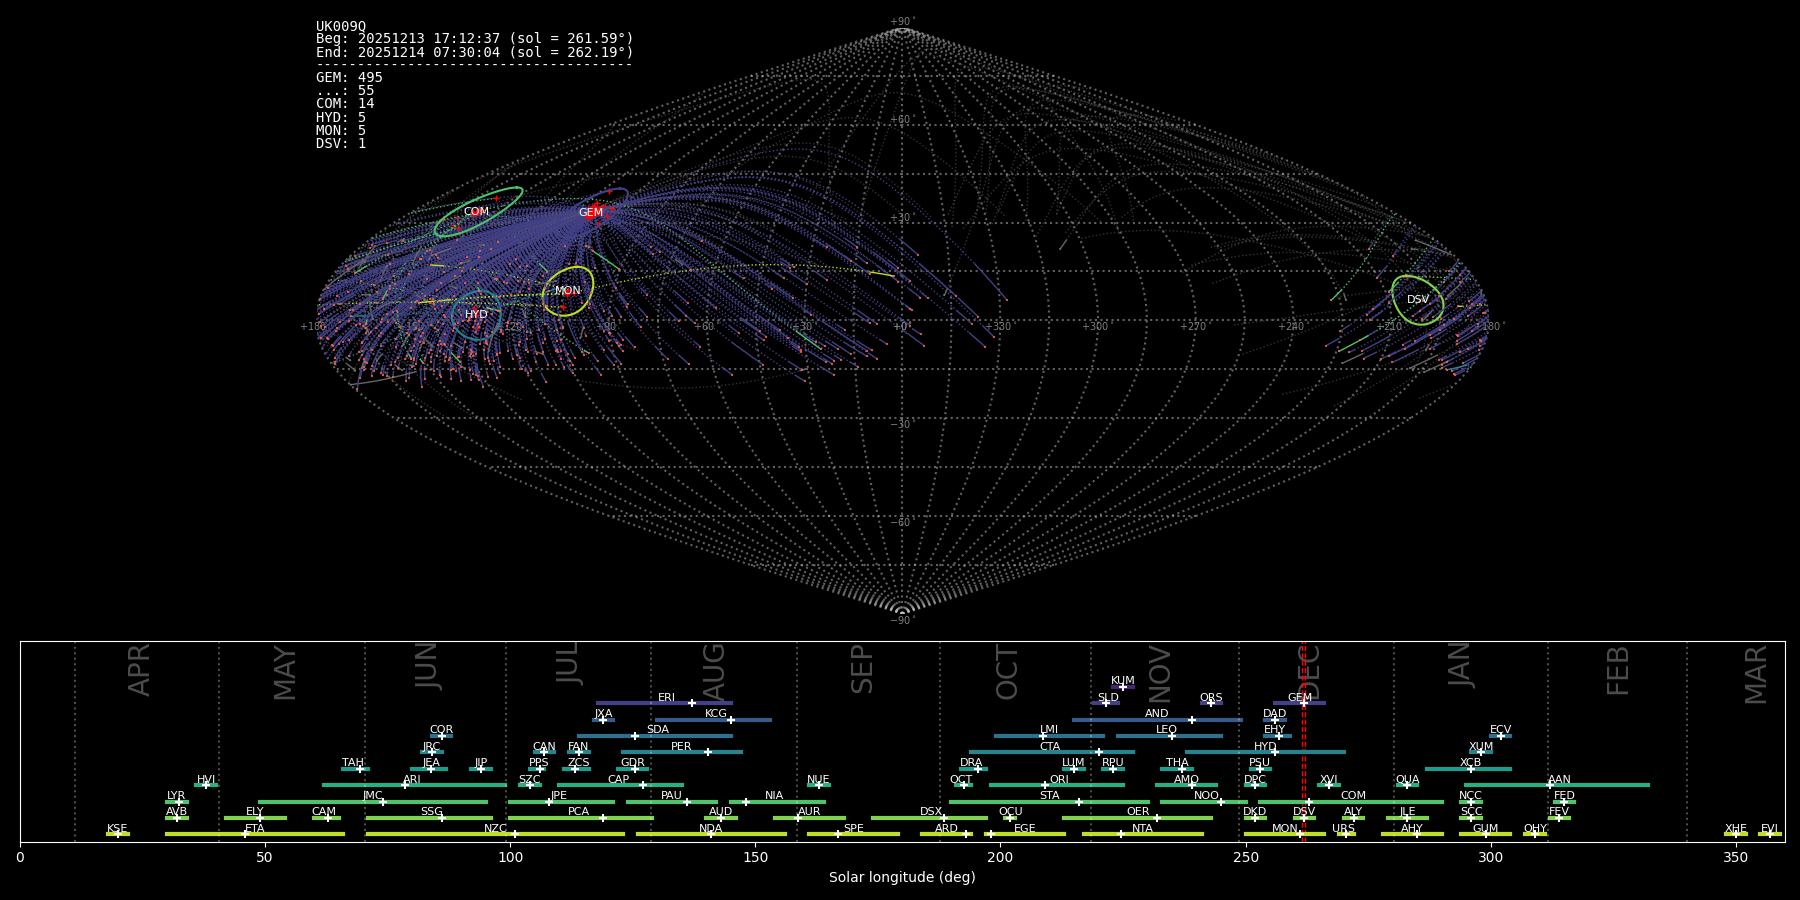The height and width of the screenshot is (900, 1800).
Task: Click the AUG month label in the timeline
Action: pyautogui.click(x=714, y=672)
